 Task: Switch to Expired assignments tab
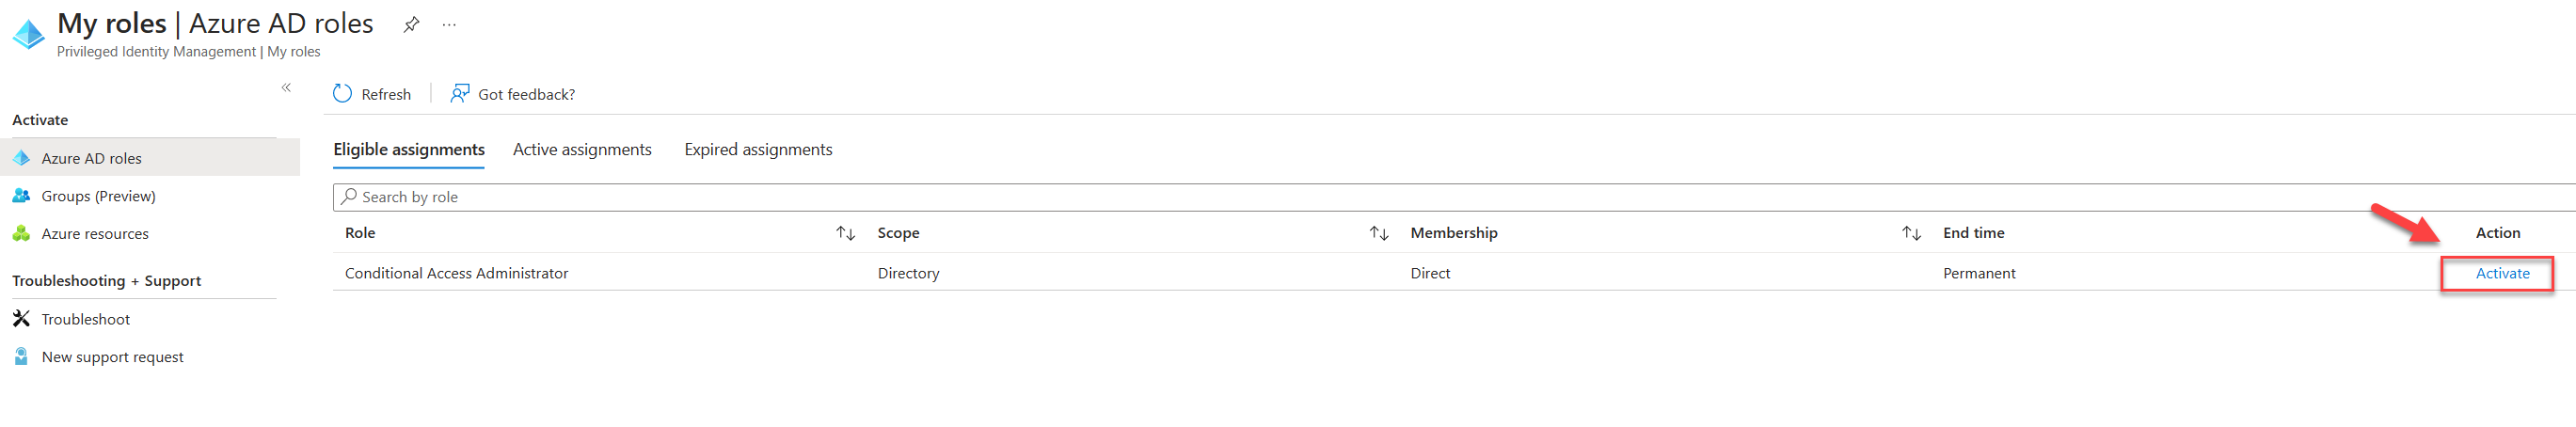758,149
